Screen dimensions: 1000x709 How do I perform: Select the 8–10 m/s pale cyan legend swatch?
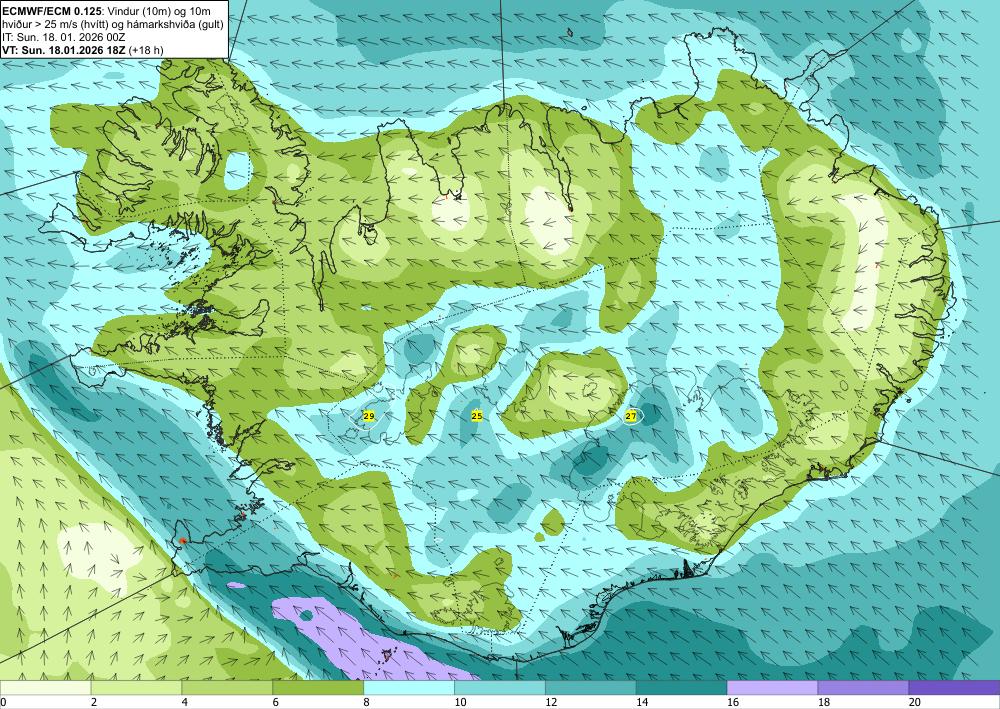[409, 687]
